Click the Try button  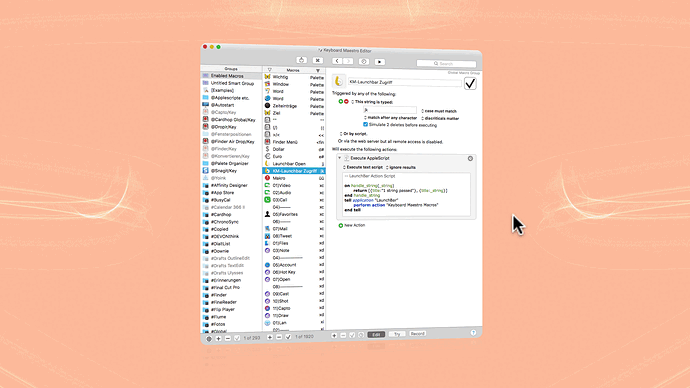[x=397, y=334]
